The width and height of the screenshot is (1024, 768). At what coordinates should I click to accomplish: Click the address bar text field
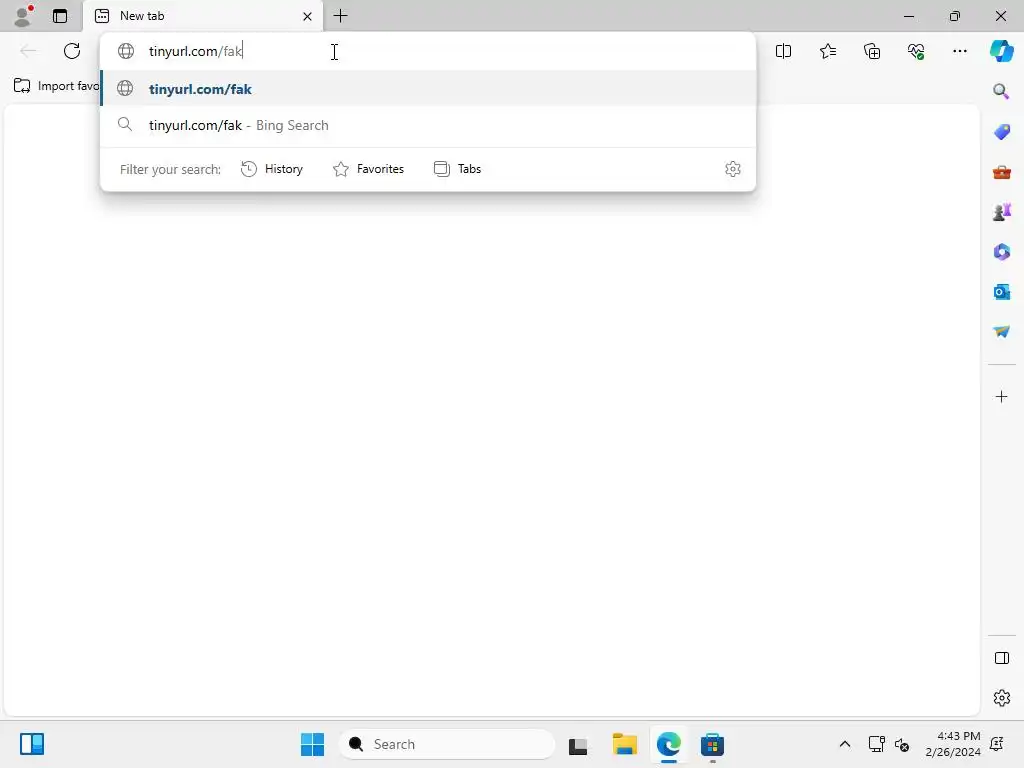pos(428,51)
